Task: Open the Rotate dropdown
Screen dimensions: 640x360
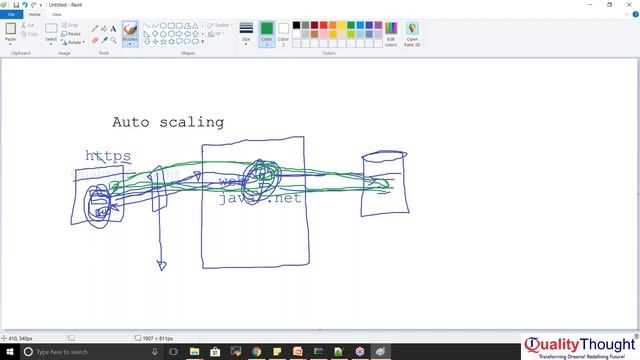Action: 73,42
